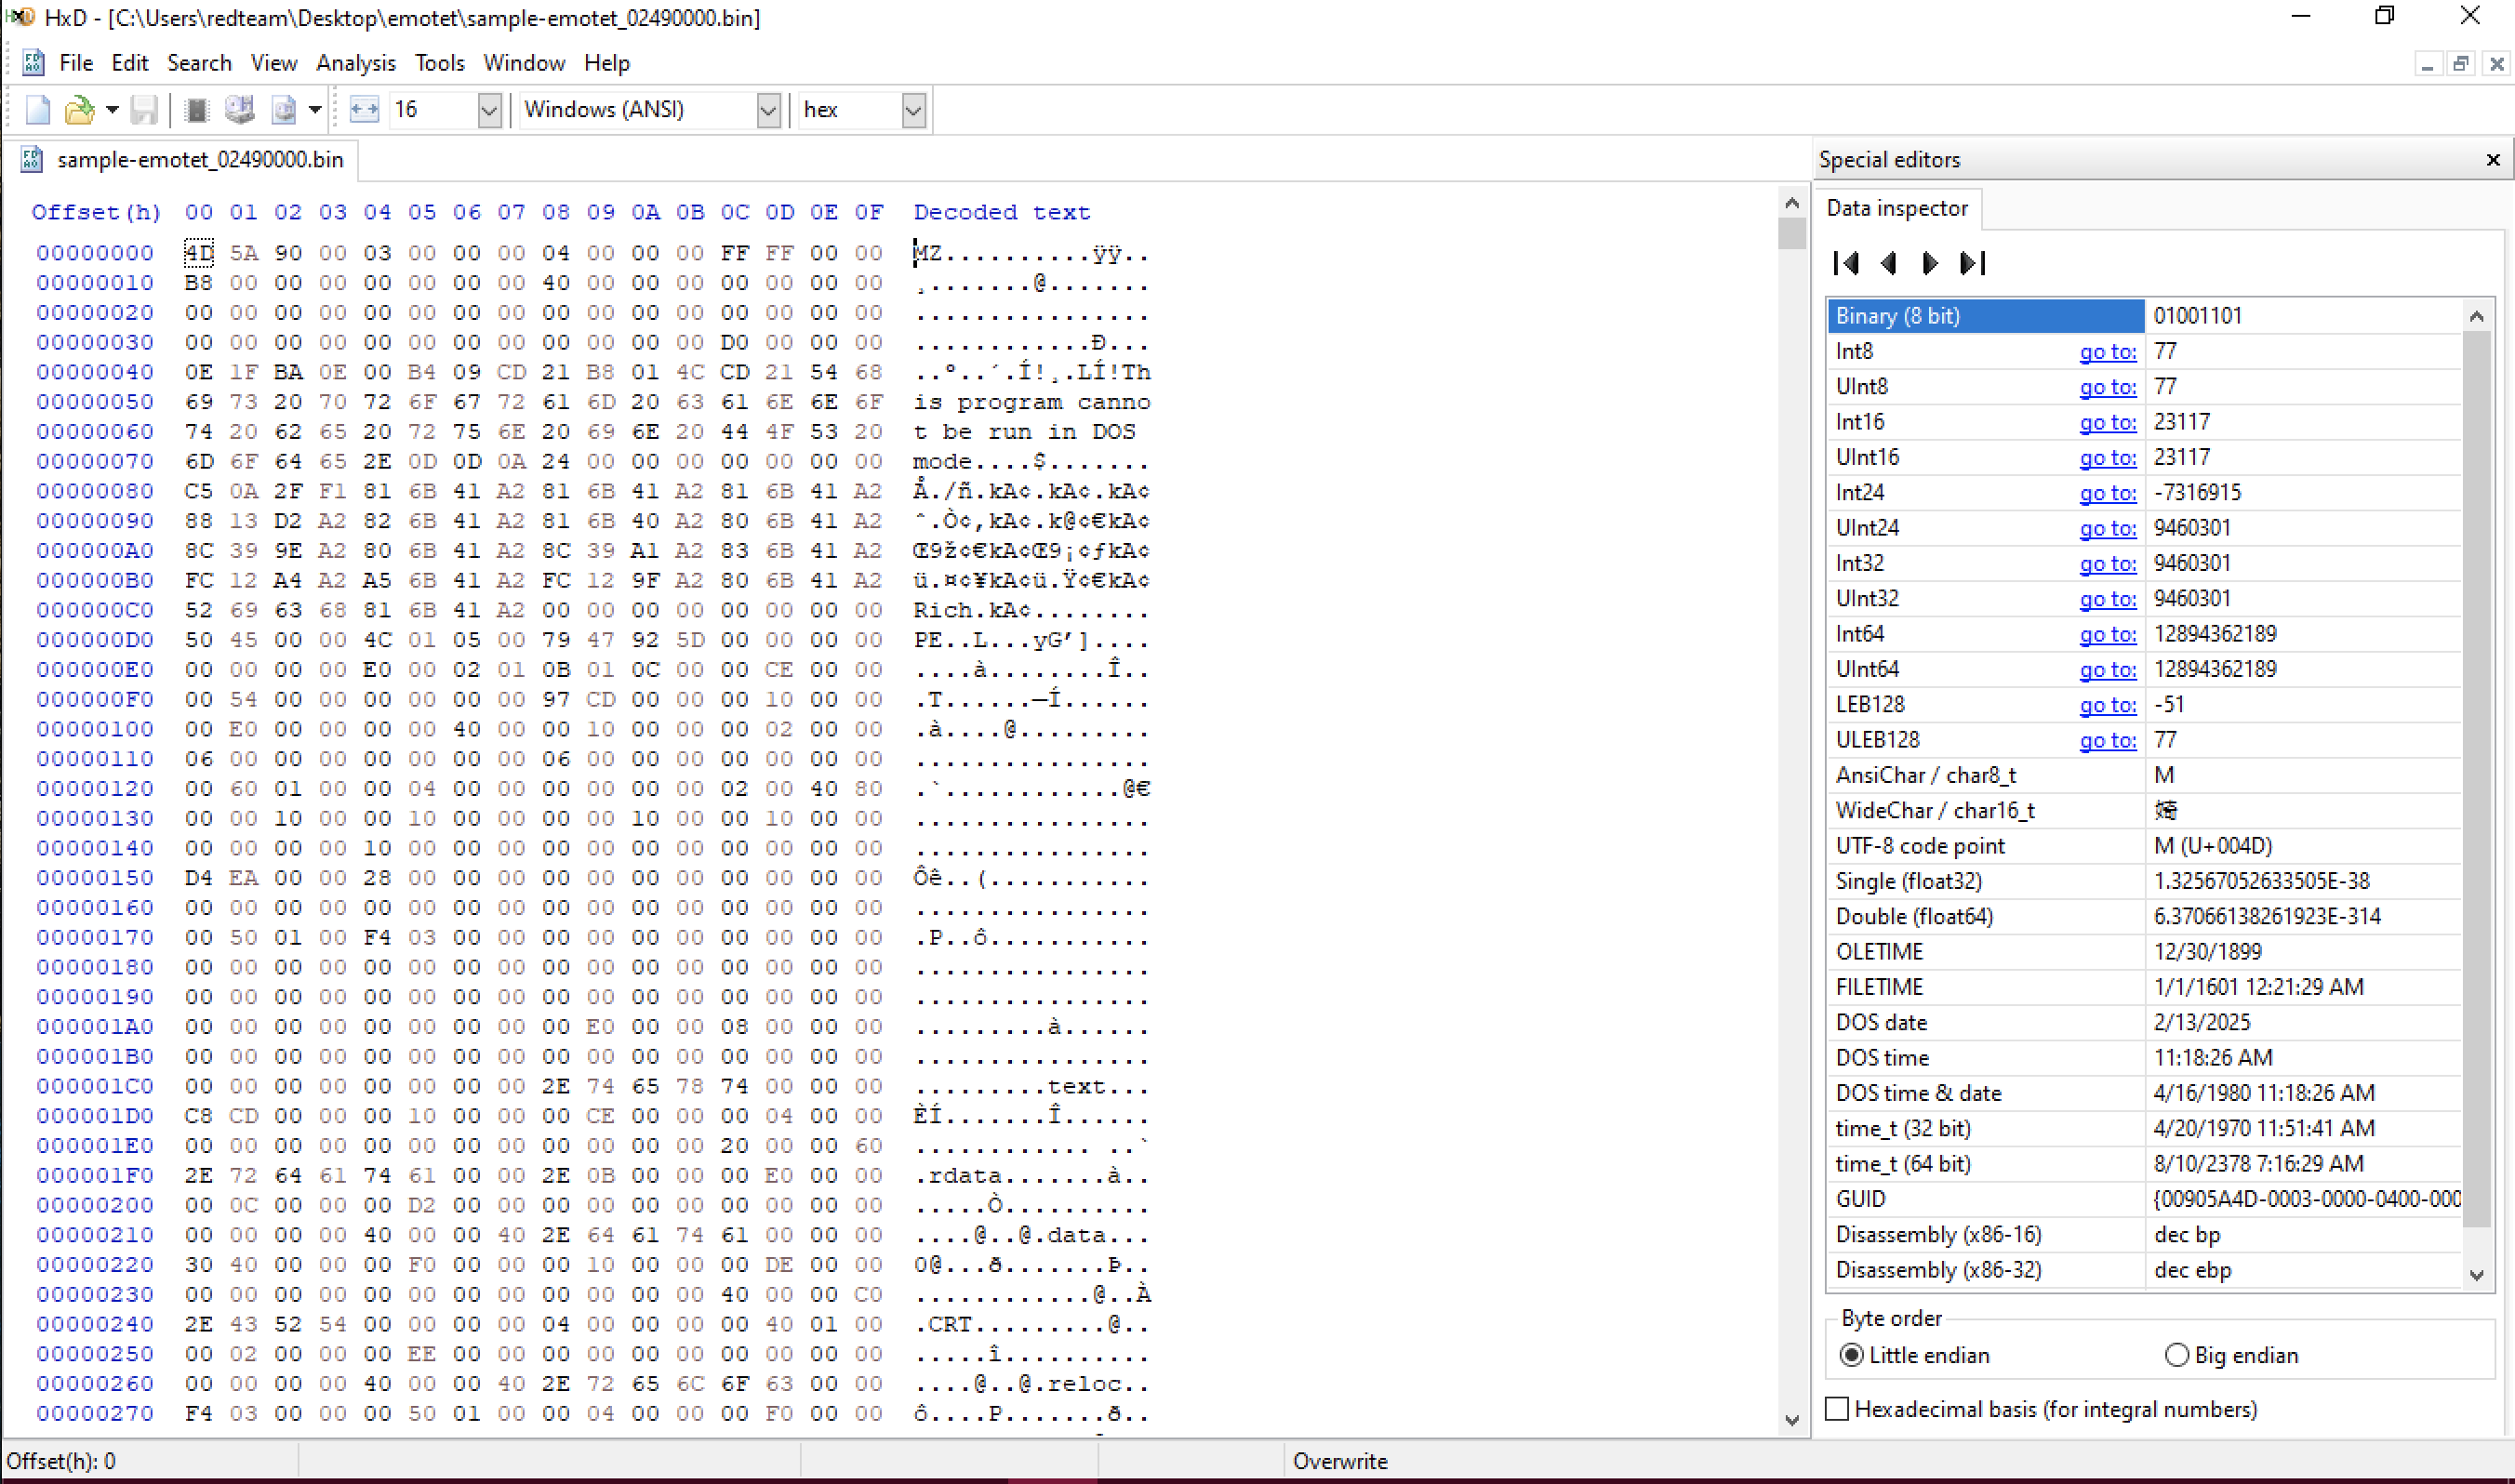The height and width of the screenshot is (1484, 2515).
Task: Restore the inner document window
Action: [x=2461, y=64]
